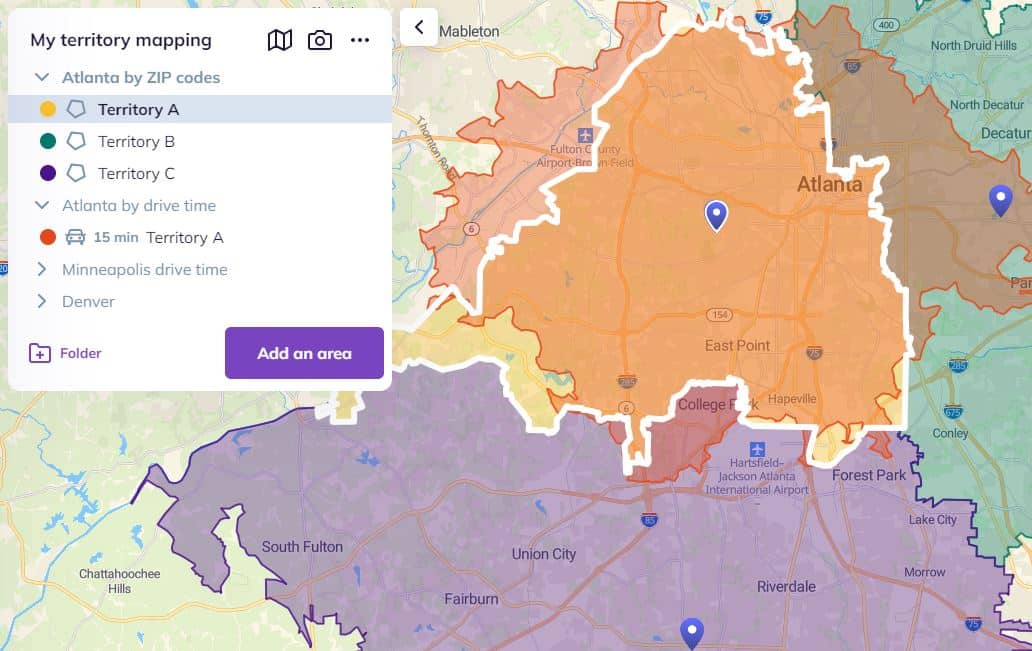Click the new Folder plus icon
The image size is (1032, 651).
[x=40, y=353]
